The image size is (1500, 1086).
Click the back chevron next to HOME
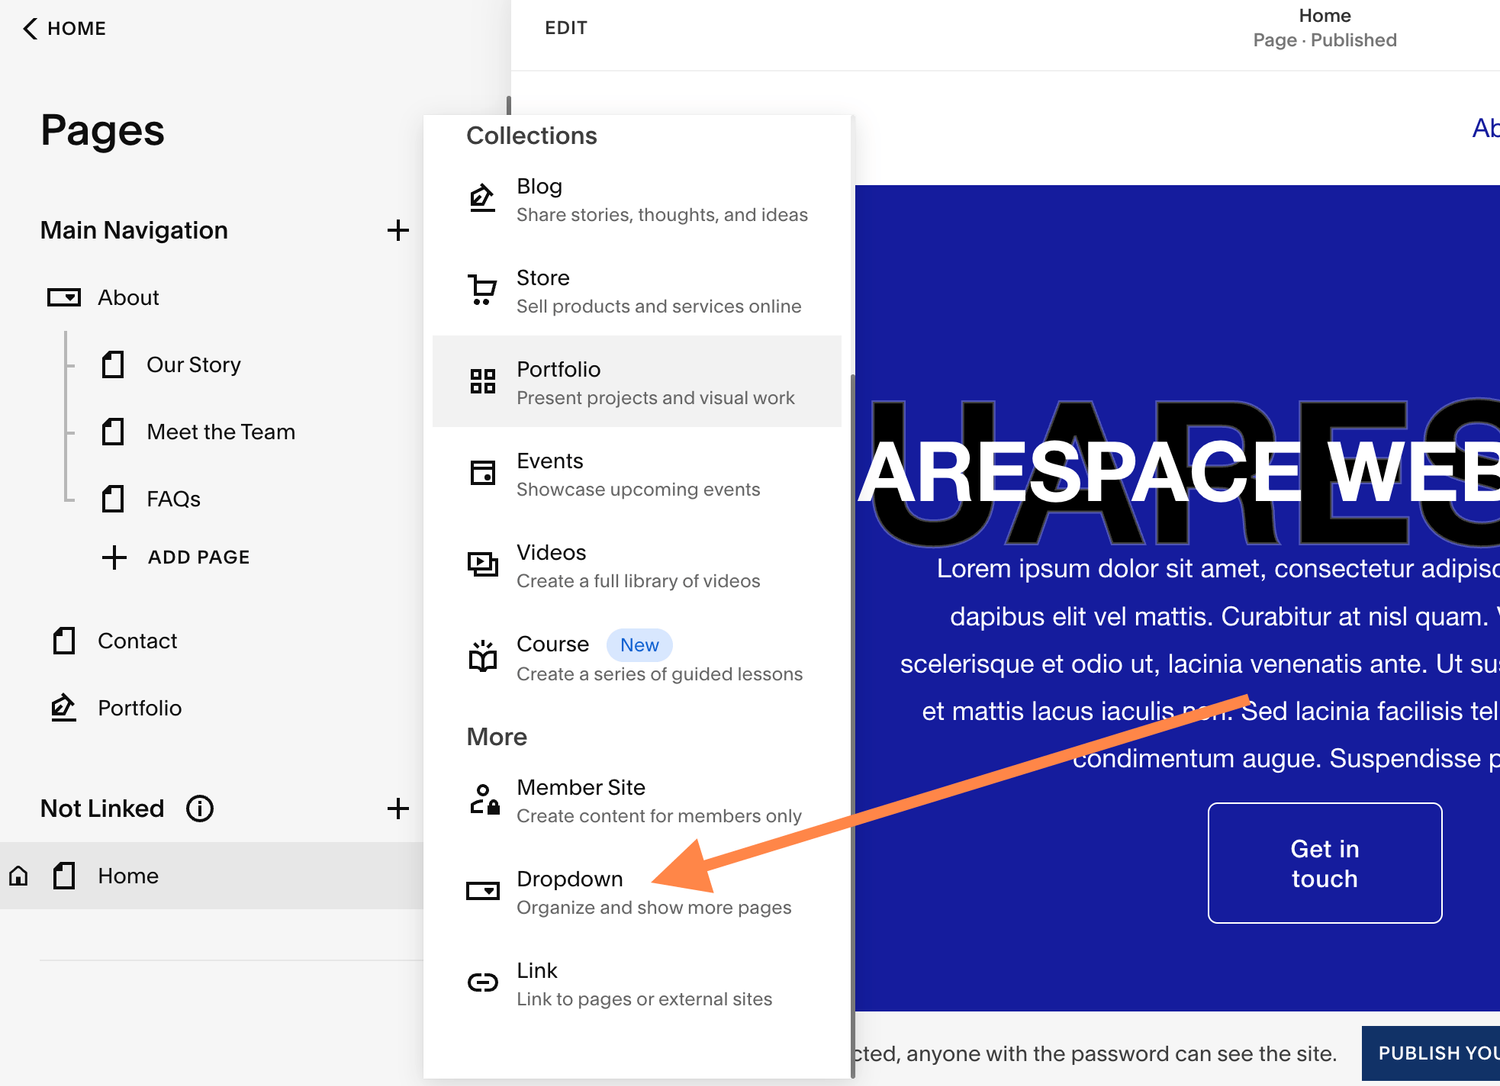click(28, 28)
